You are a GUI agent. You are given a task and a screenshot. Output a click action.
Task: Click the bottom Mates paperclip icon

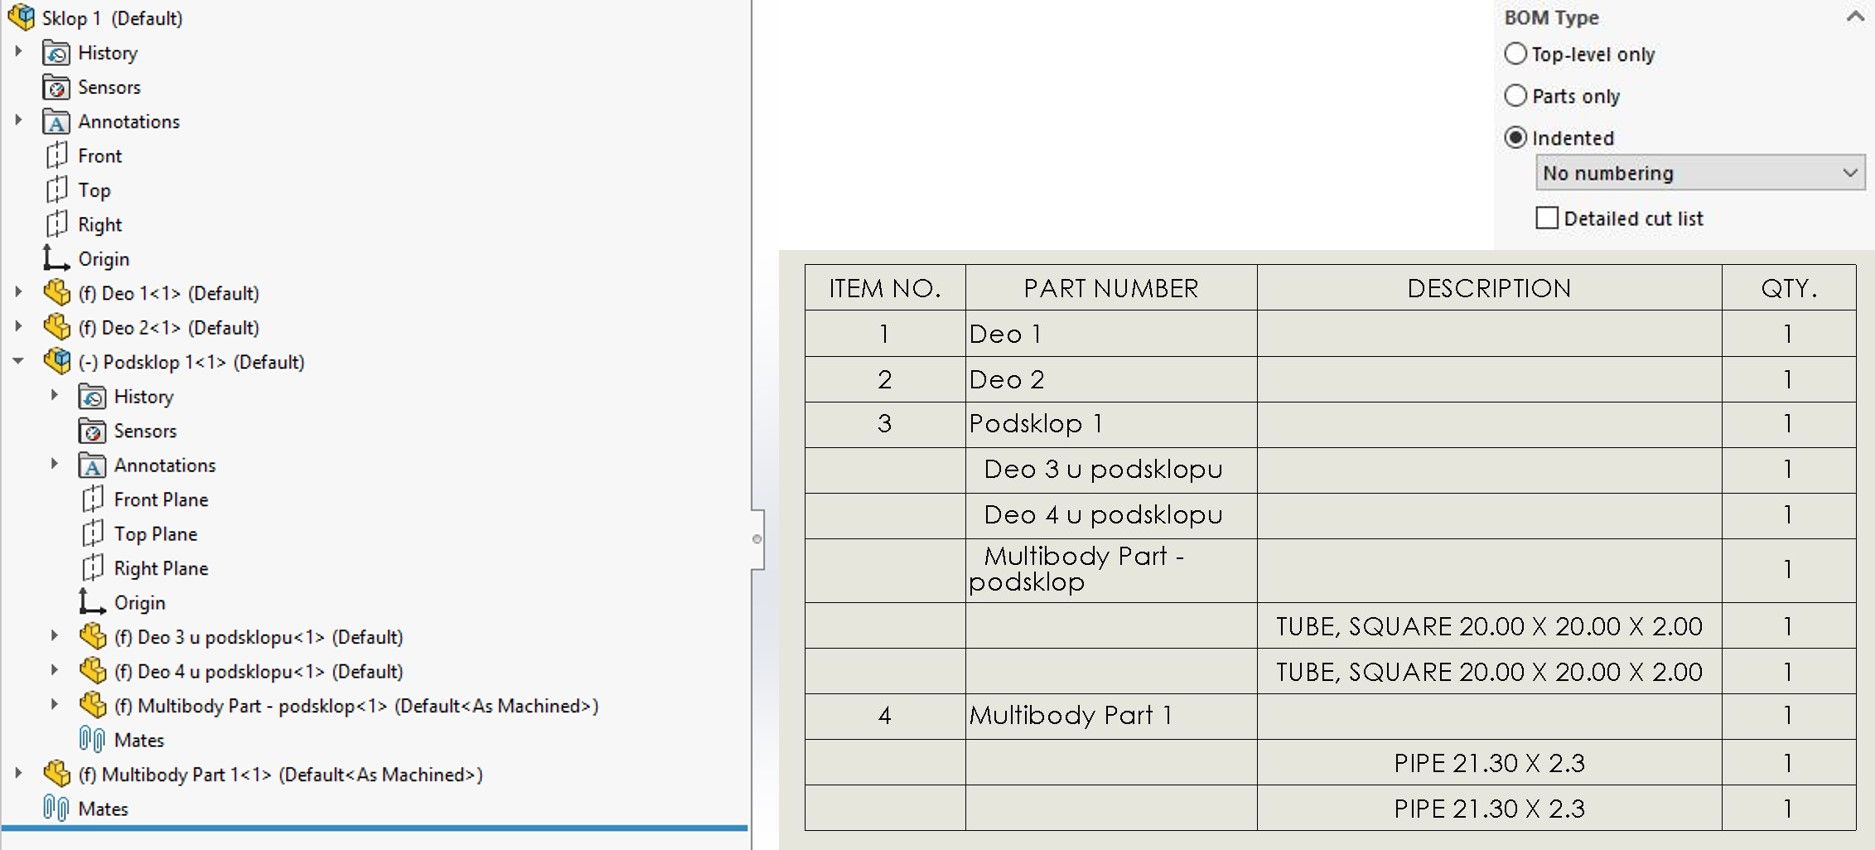(x=57, y=808)
